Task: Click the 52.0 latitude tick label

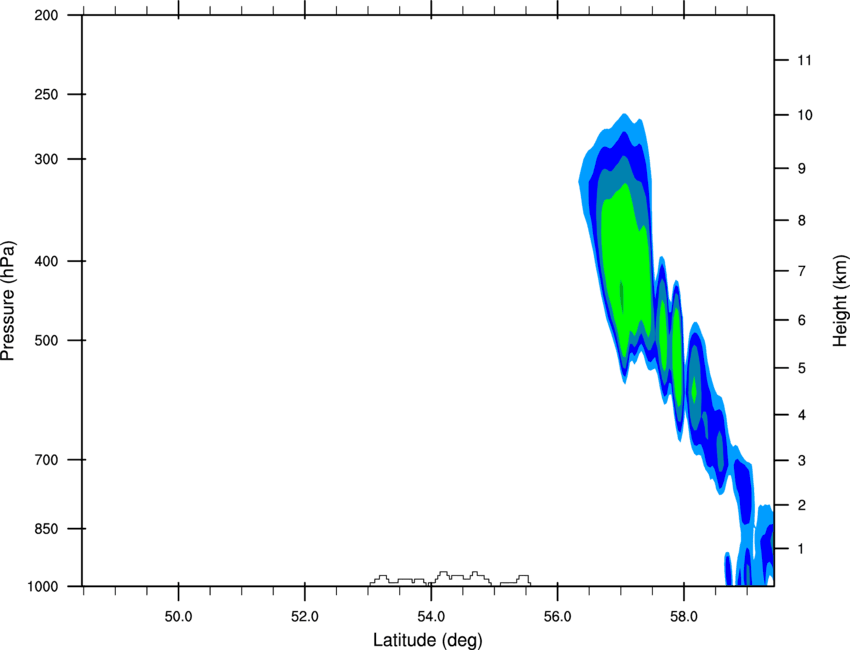Action: click(305, 617)
